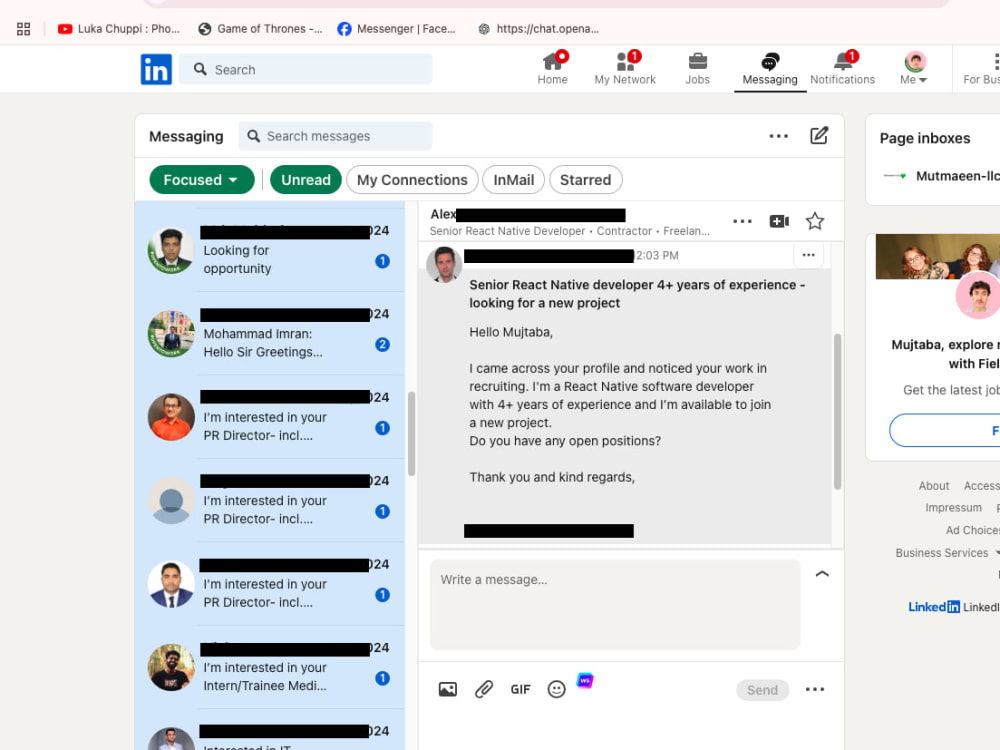Image resolution: width=1000 pixels, height=750 pixels.
Task: Open the LinkedIn home logo
Action: (x=156, y=70)
